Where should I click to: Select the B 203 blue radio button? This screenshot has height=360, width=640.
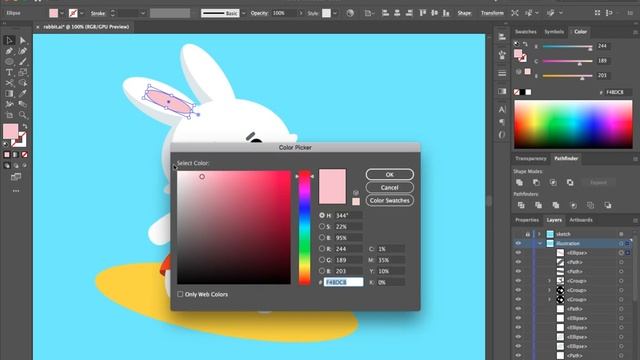click(322, 271)
